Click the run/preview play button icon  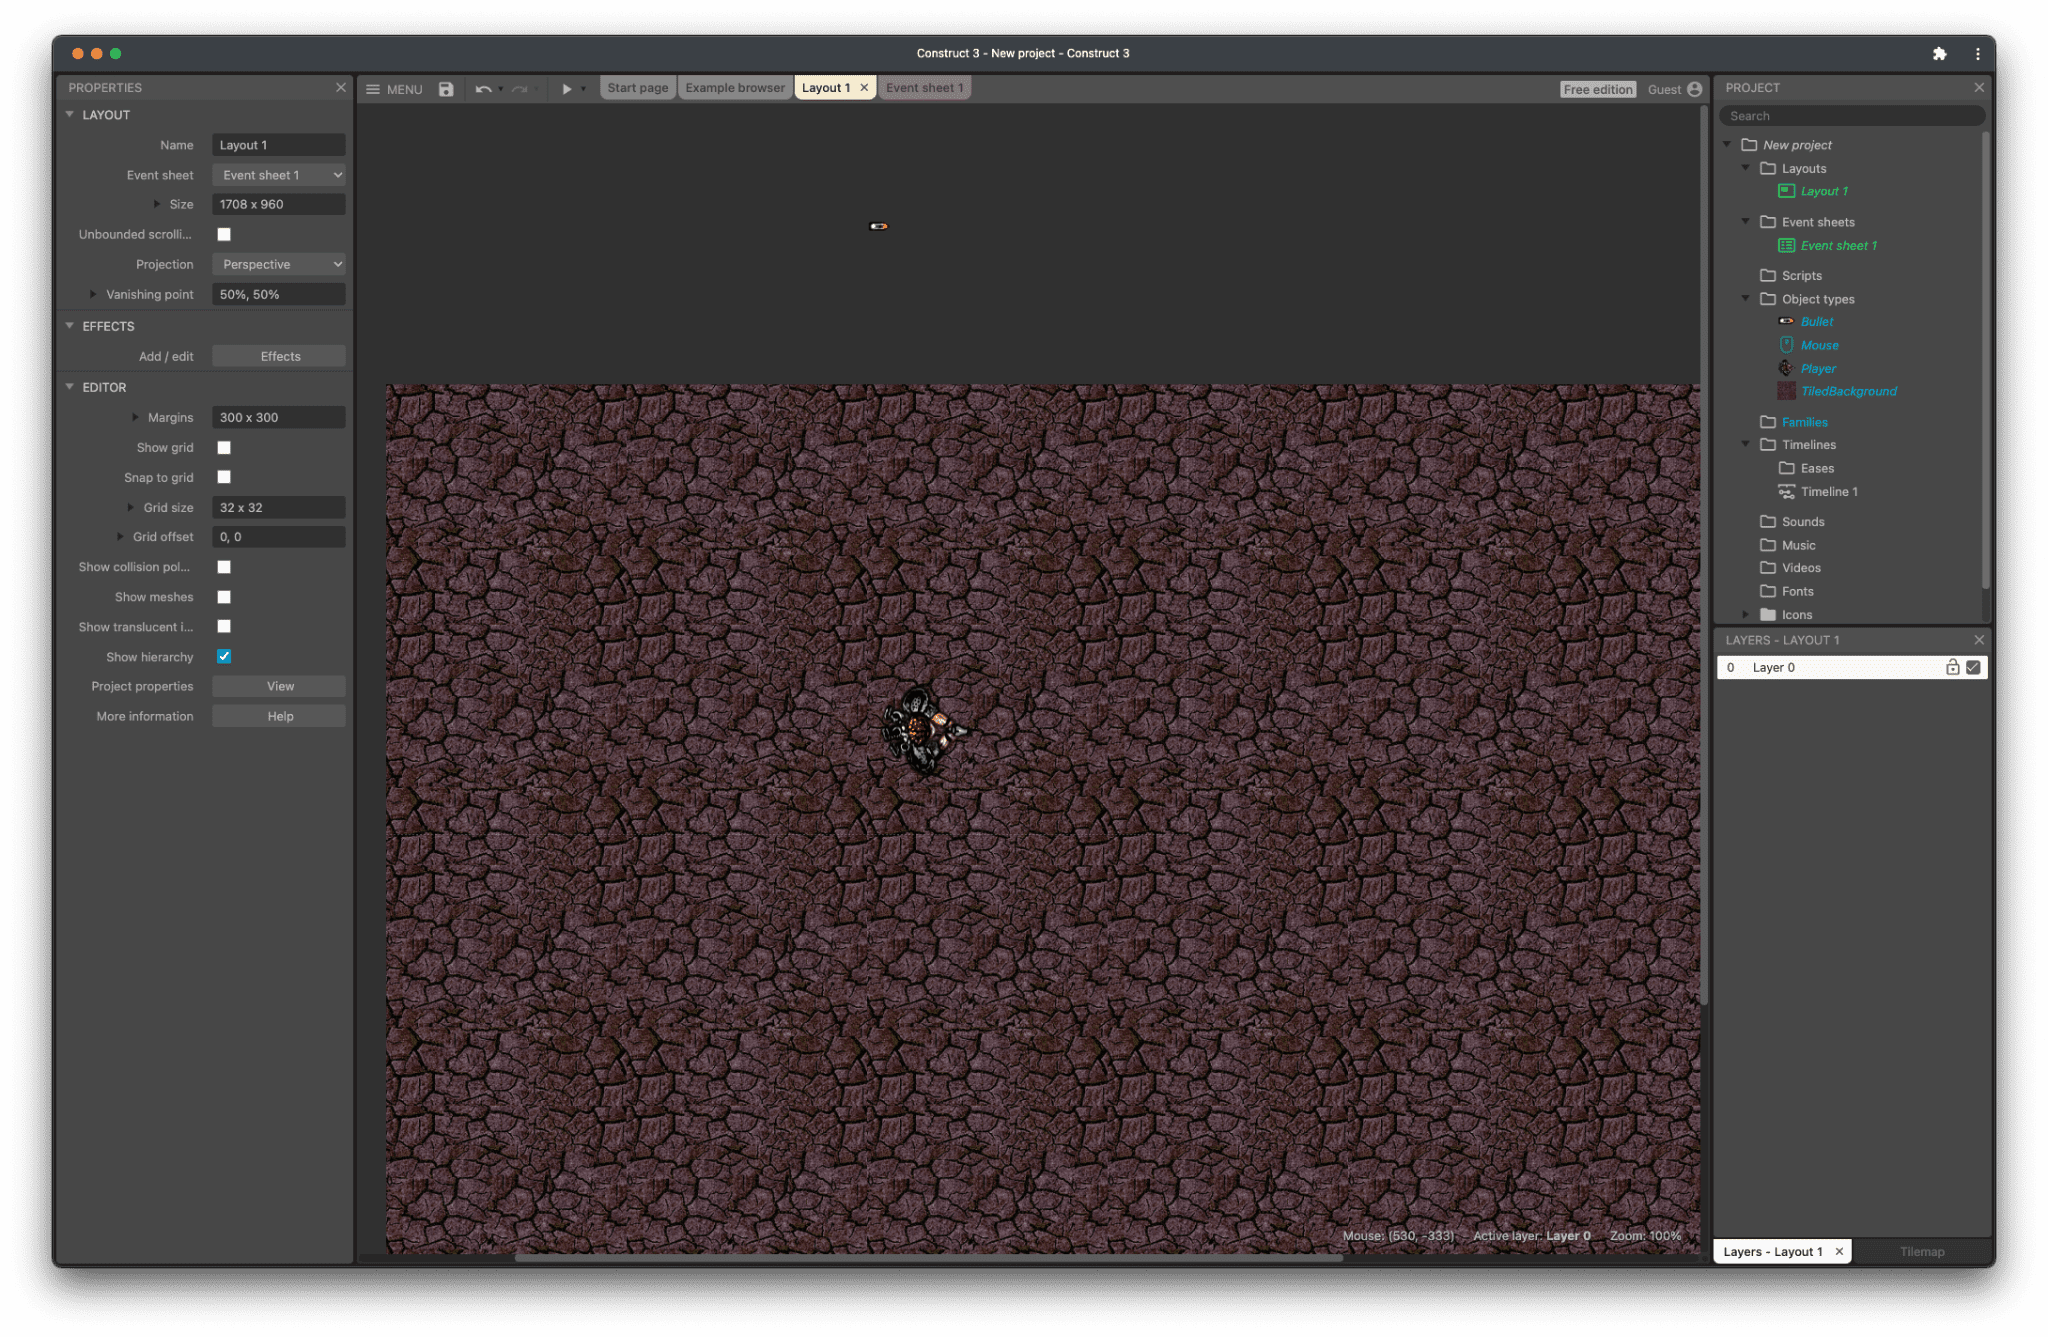point(564,88)
